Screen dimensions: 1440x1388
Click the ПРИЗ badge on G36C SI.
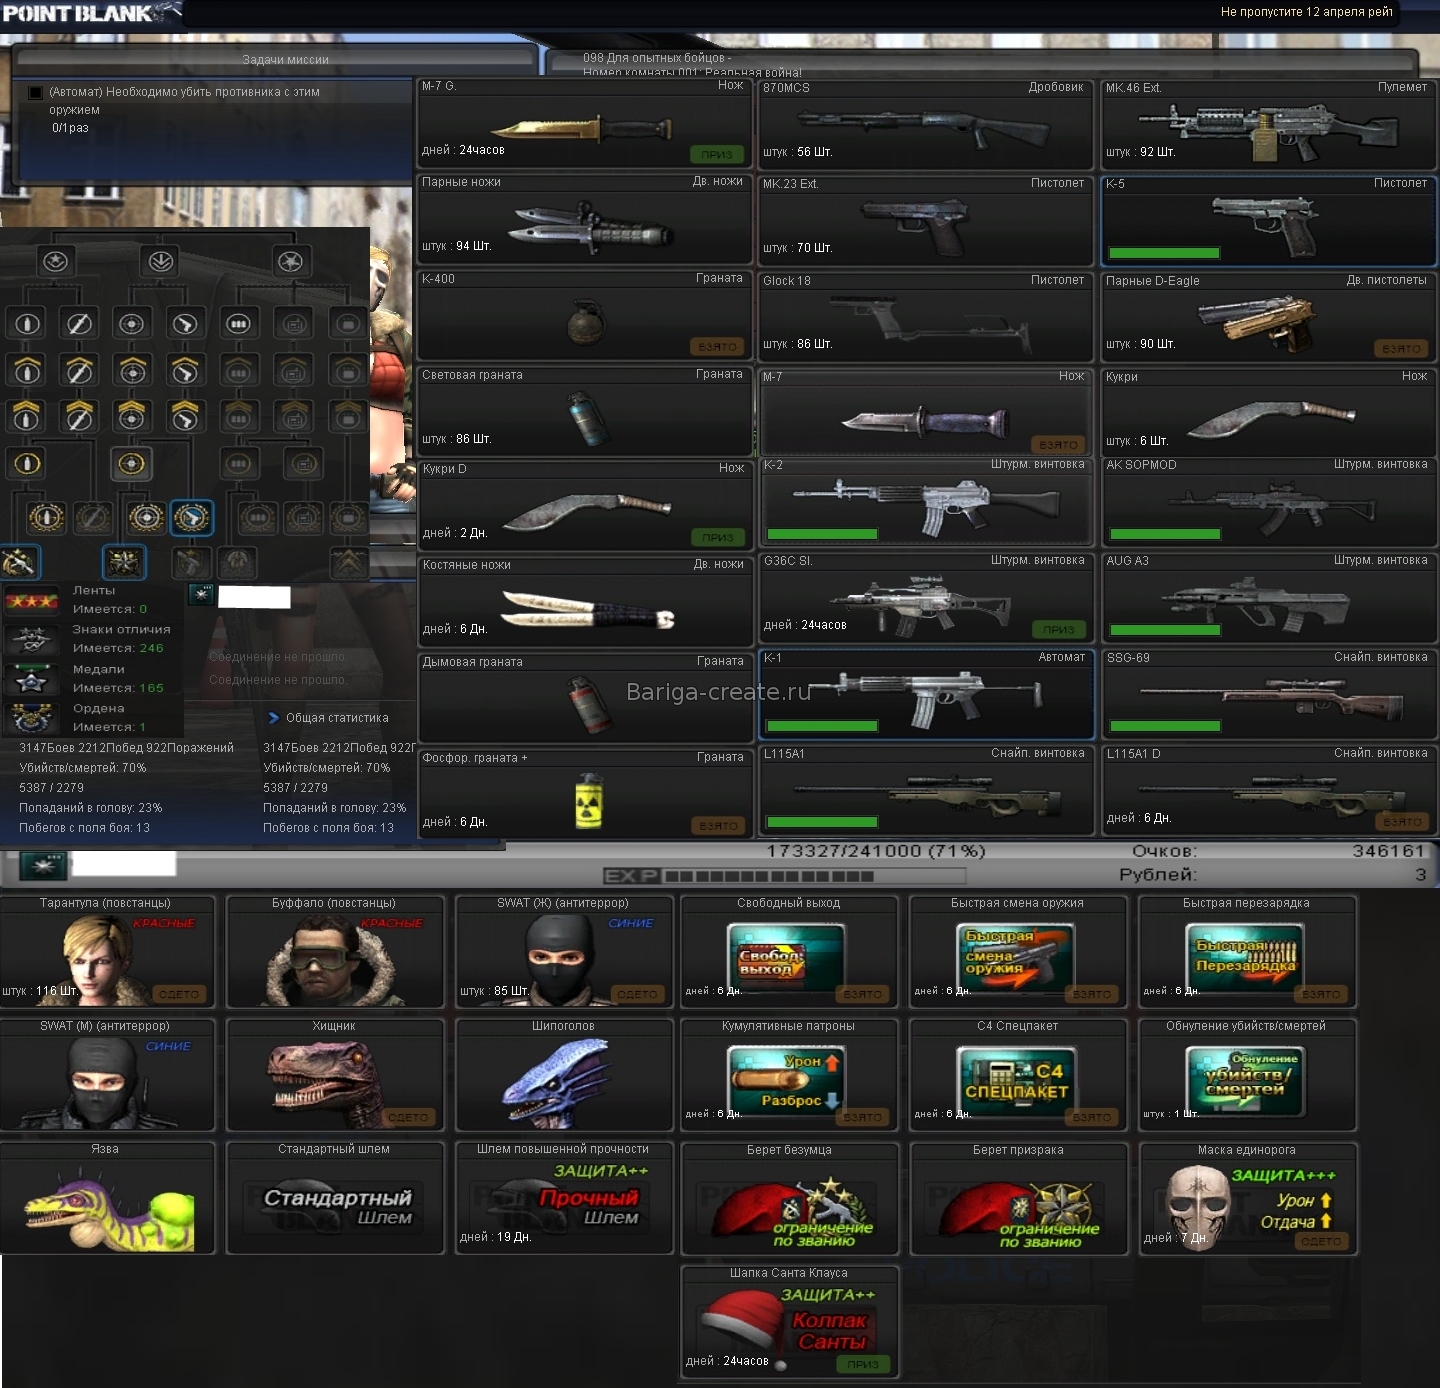coord(1058,630)
